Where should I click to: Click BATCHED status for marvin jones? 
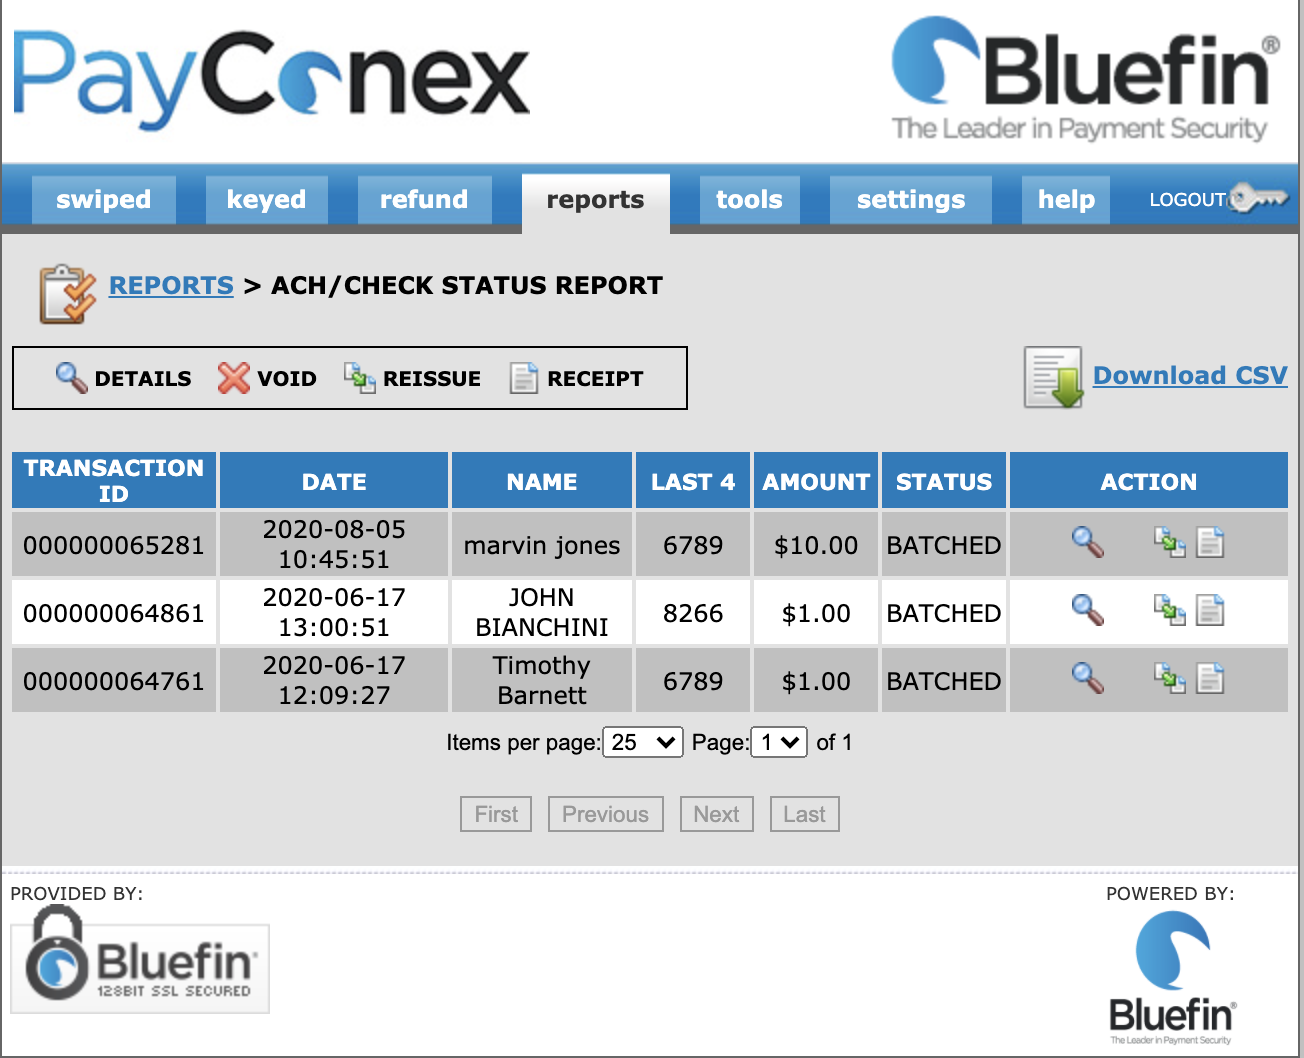click(944, 545)
